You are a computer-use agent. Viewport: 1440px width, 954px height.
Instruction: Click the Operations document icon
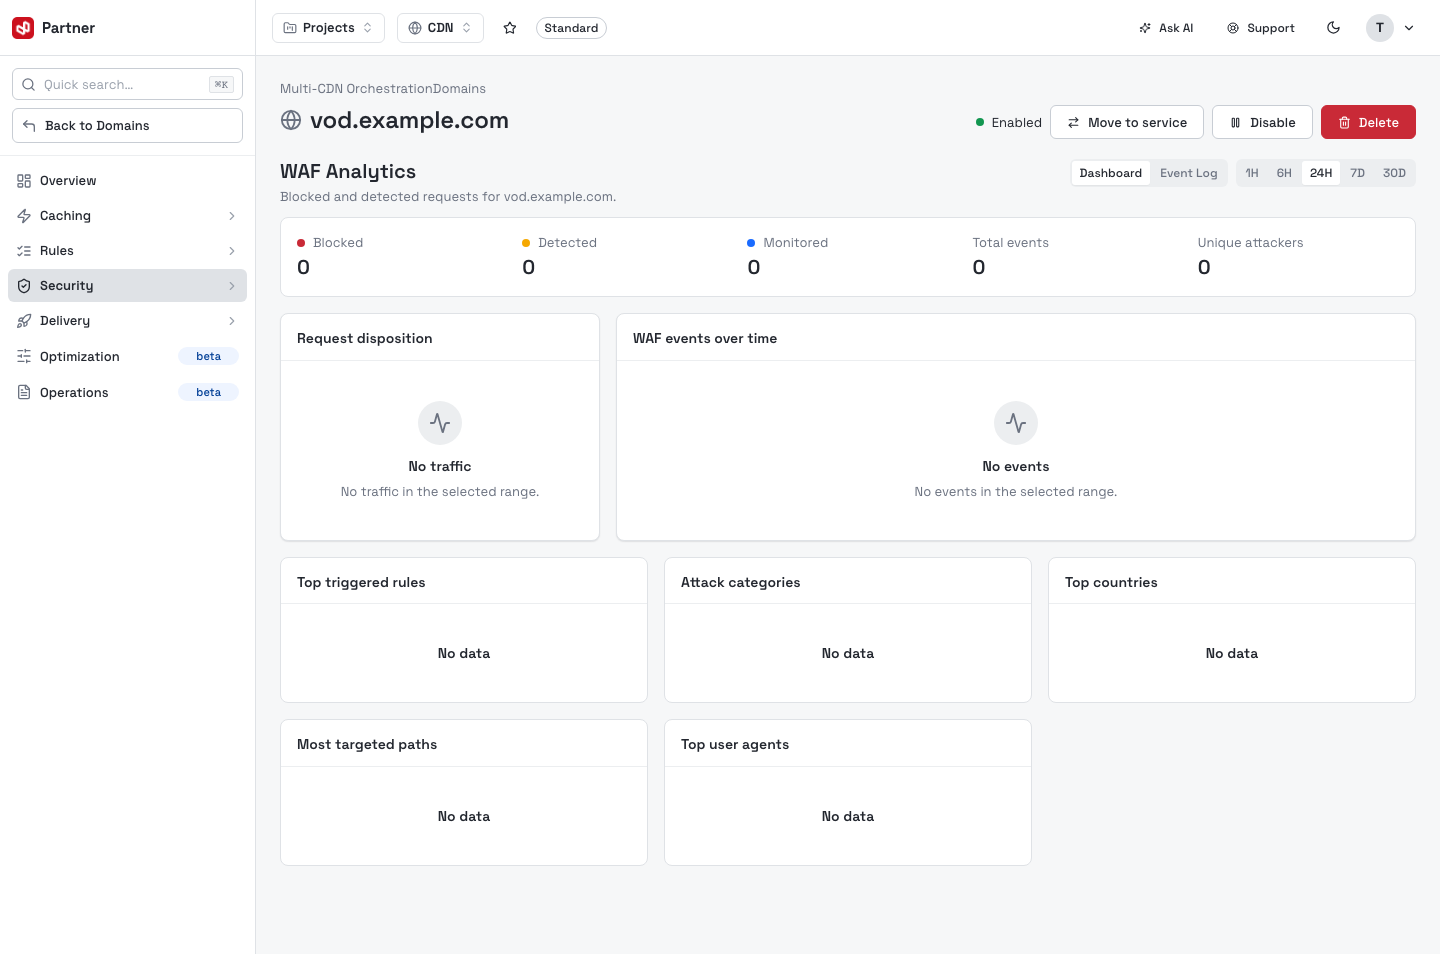tap(24, 393)
